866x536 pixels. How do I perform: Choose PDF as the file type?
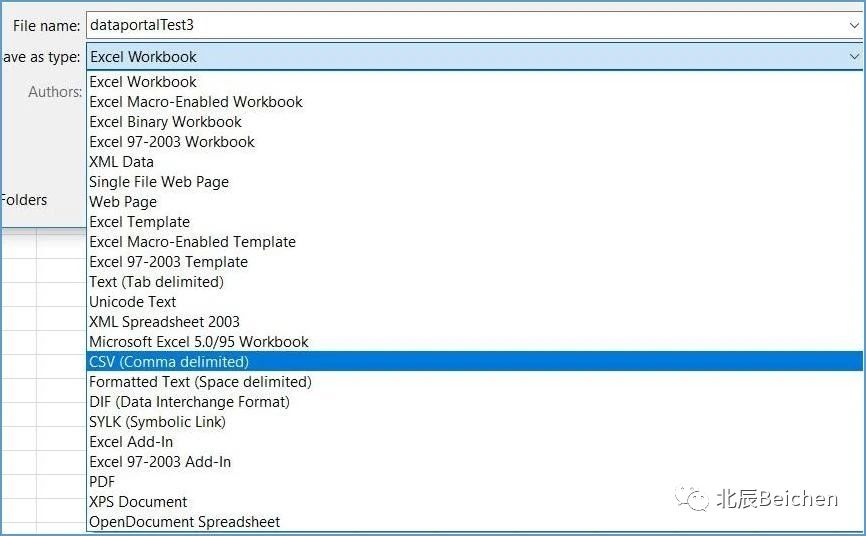(x=102, y=482)
